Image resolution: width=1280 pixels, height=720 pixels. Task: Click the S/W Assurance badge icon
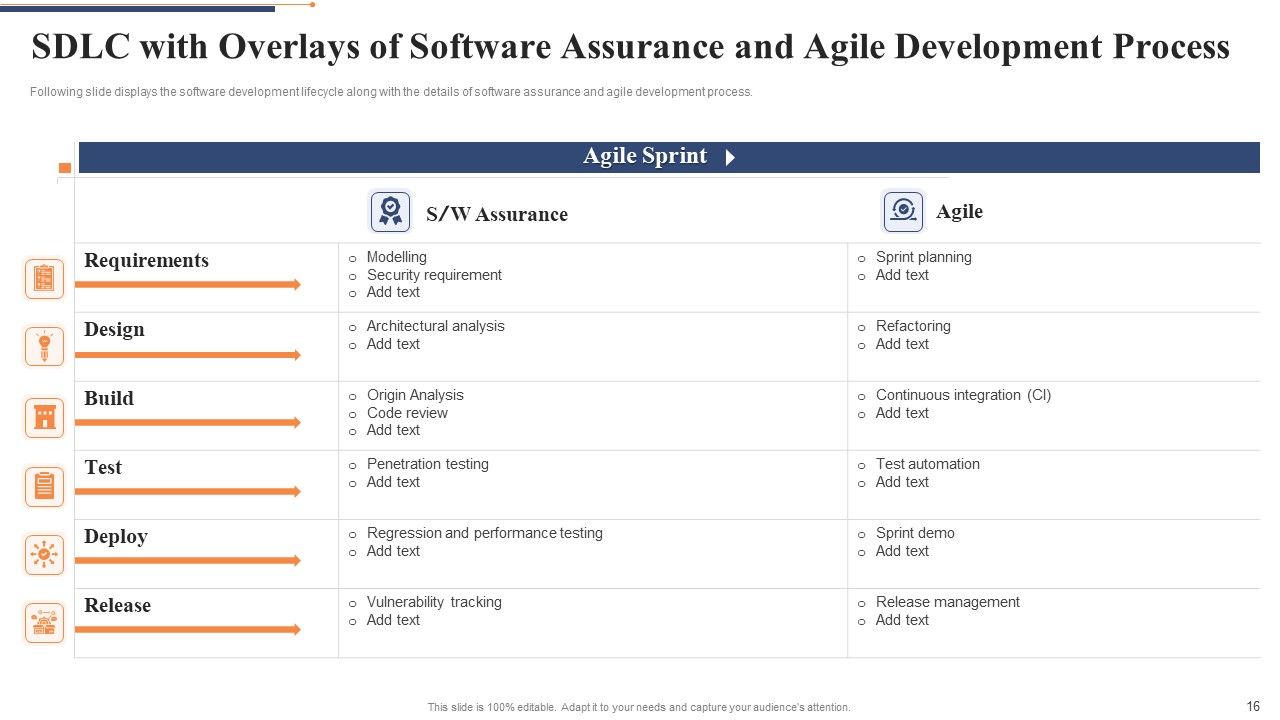point(390,212)
